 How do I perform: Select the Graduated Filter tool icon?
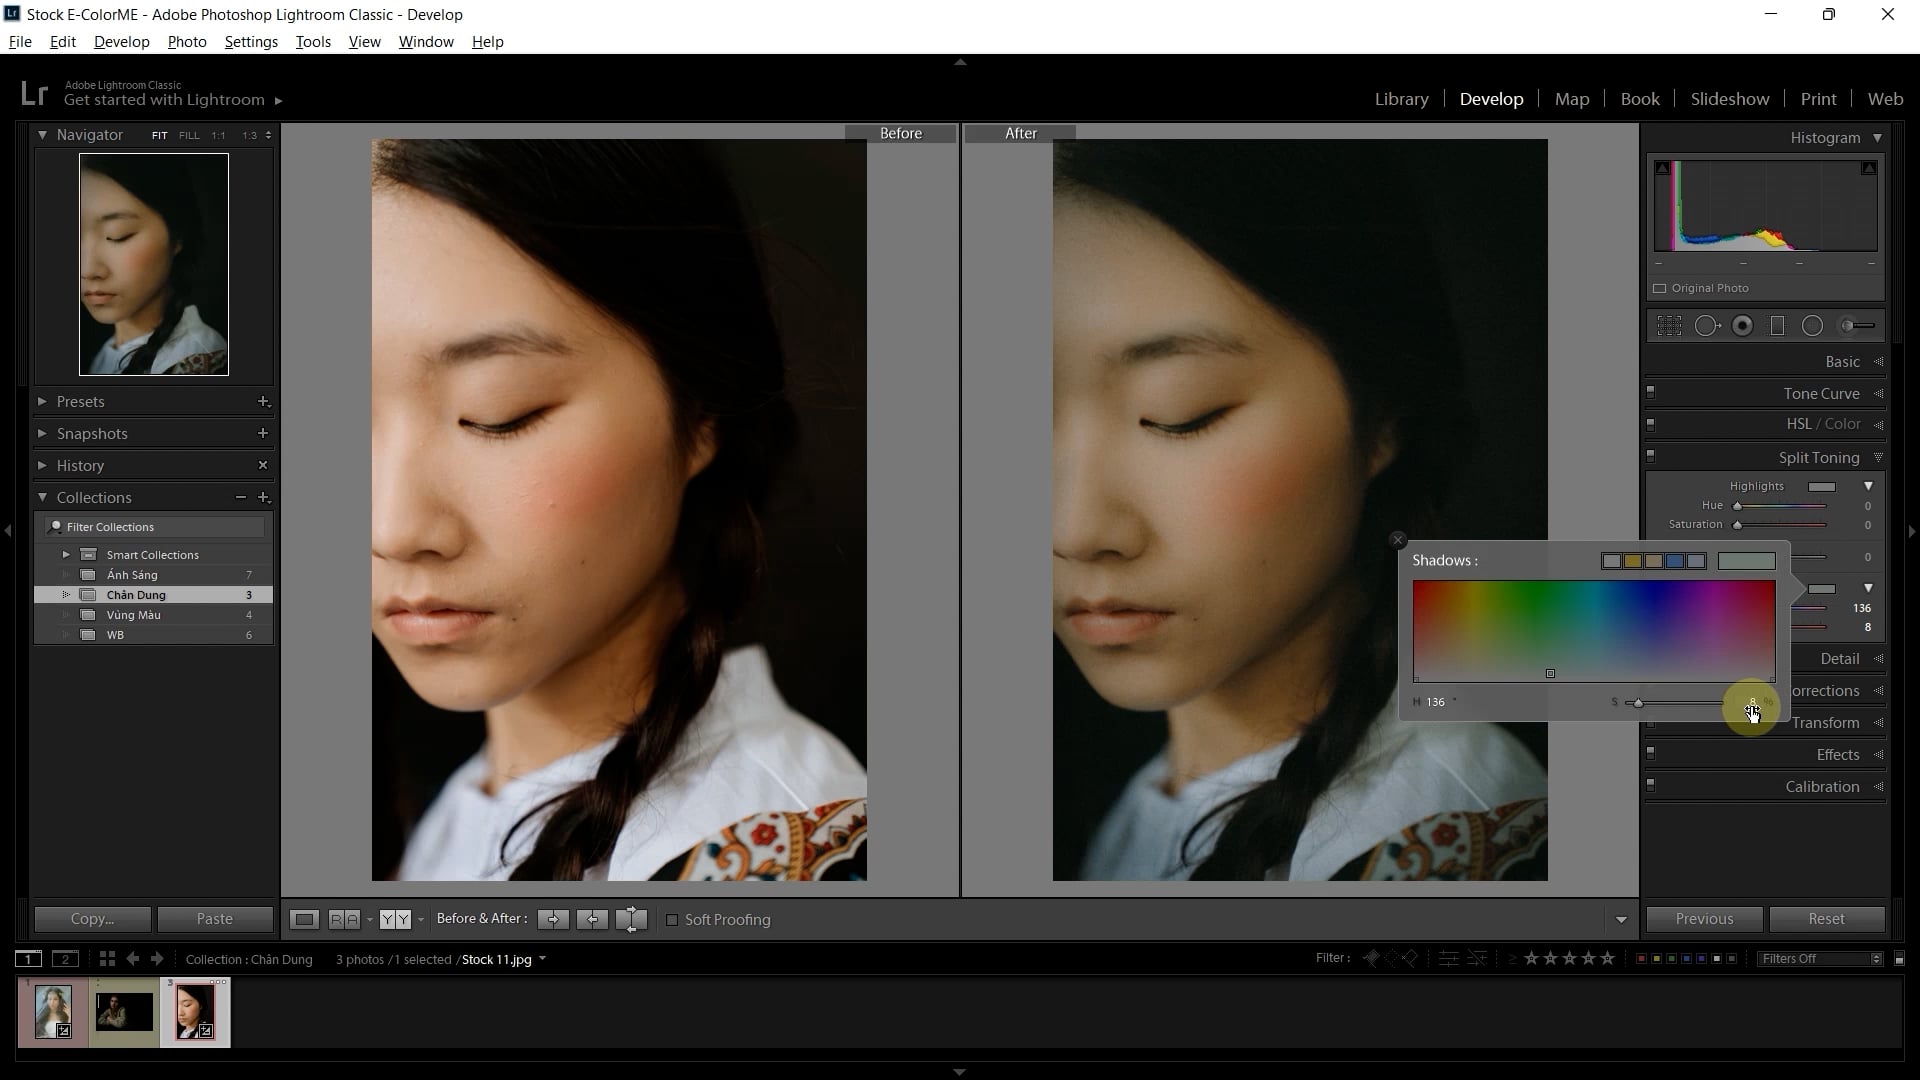[x=1777, y=326]
